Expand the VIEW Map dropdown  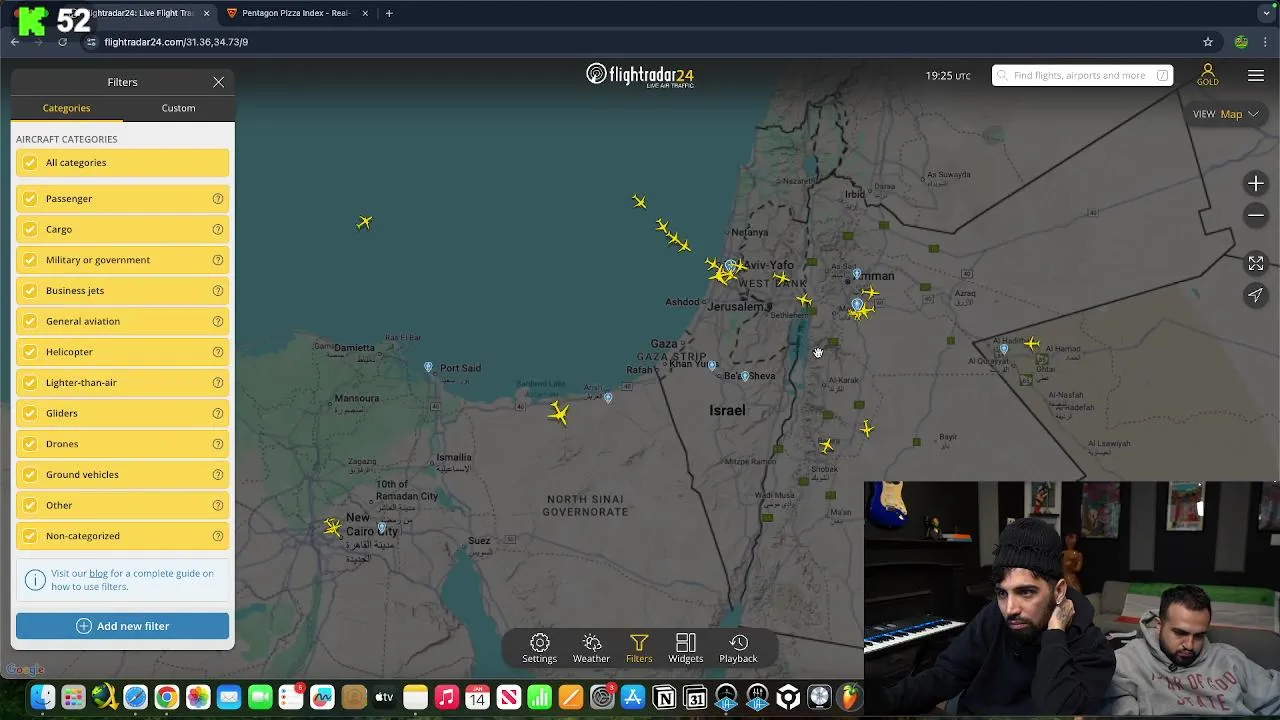(x=1226, y=114)
